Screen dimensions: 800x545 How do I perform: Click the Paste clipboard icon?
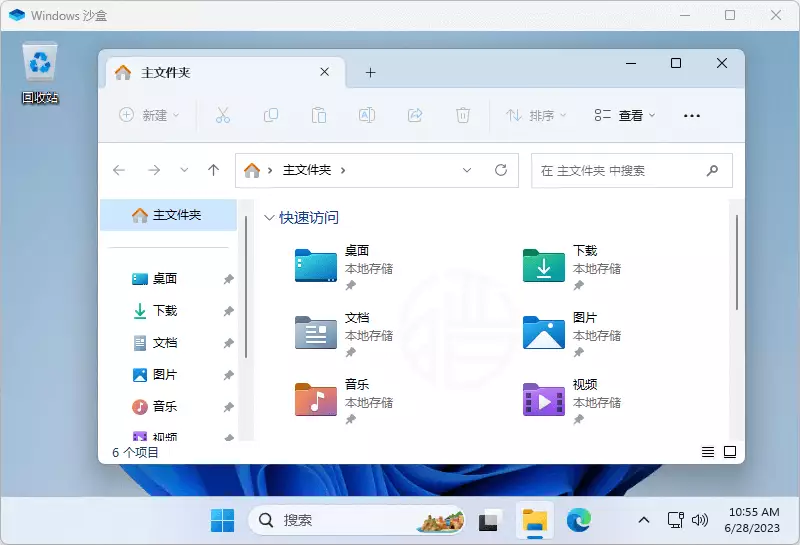coord(319,115)
